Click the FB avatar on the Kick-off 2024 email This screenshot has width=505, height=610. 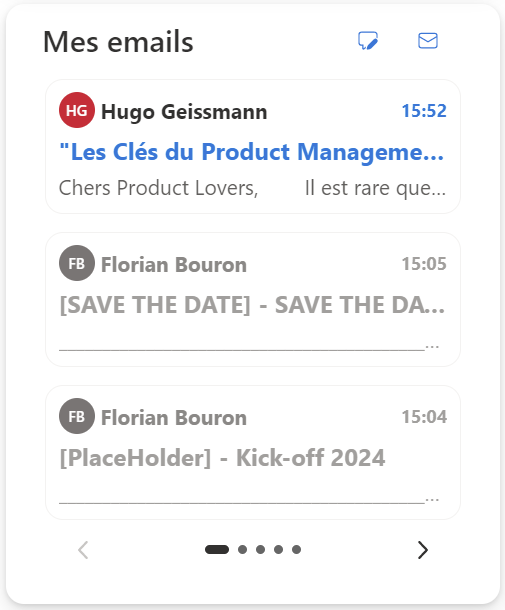77,416
